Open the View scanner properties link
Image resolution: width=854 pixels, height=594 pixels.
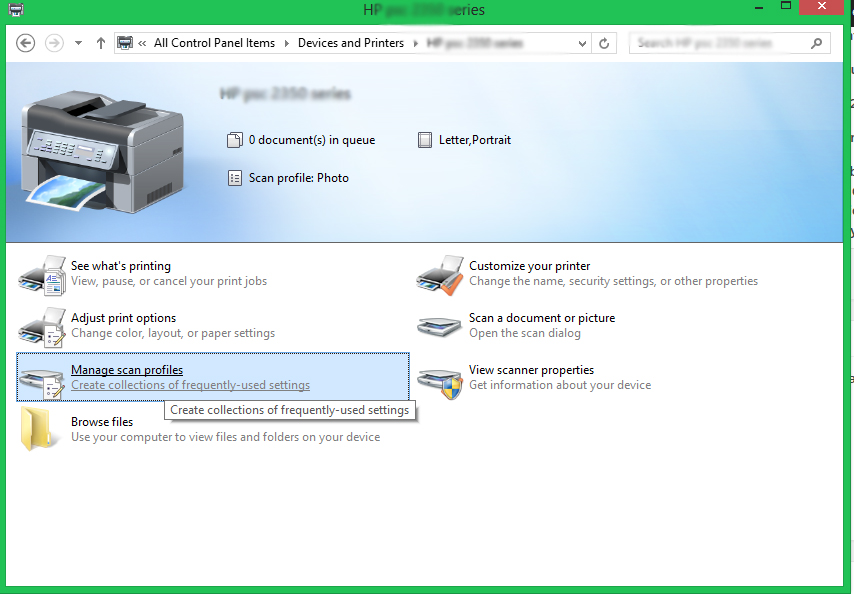pos(531,370)
